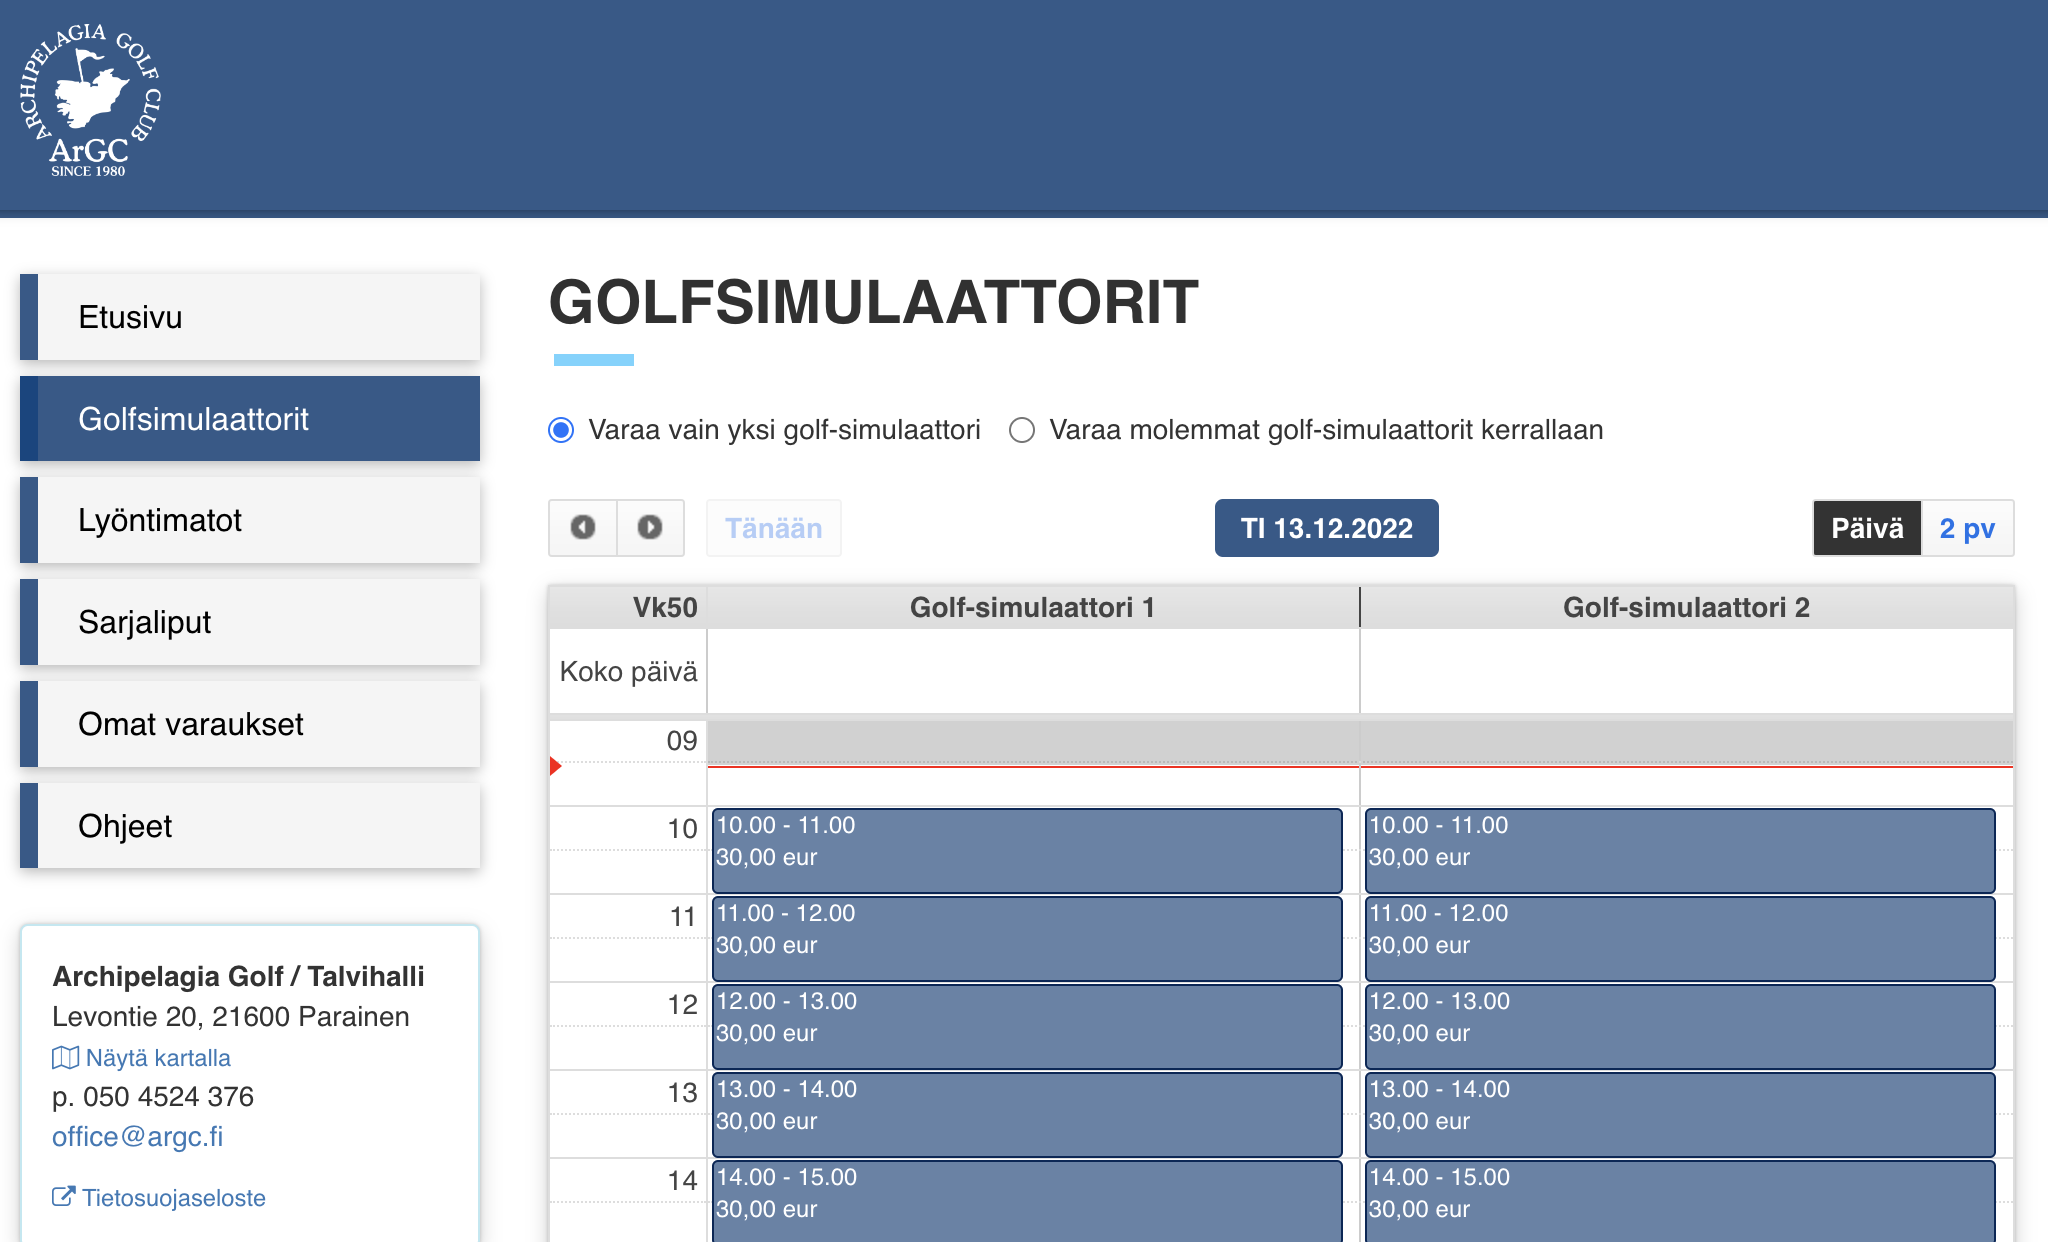Click Archipelagia Golf / Talvihalli title
2048x1242 pixels.
[x=238, y=976]
